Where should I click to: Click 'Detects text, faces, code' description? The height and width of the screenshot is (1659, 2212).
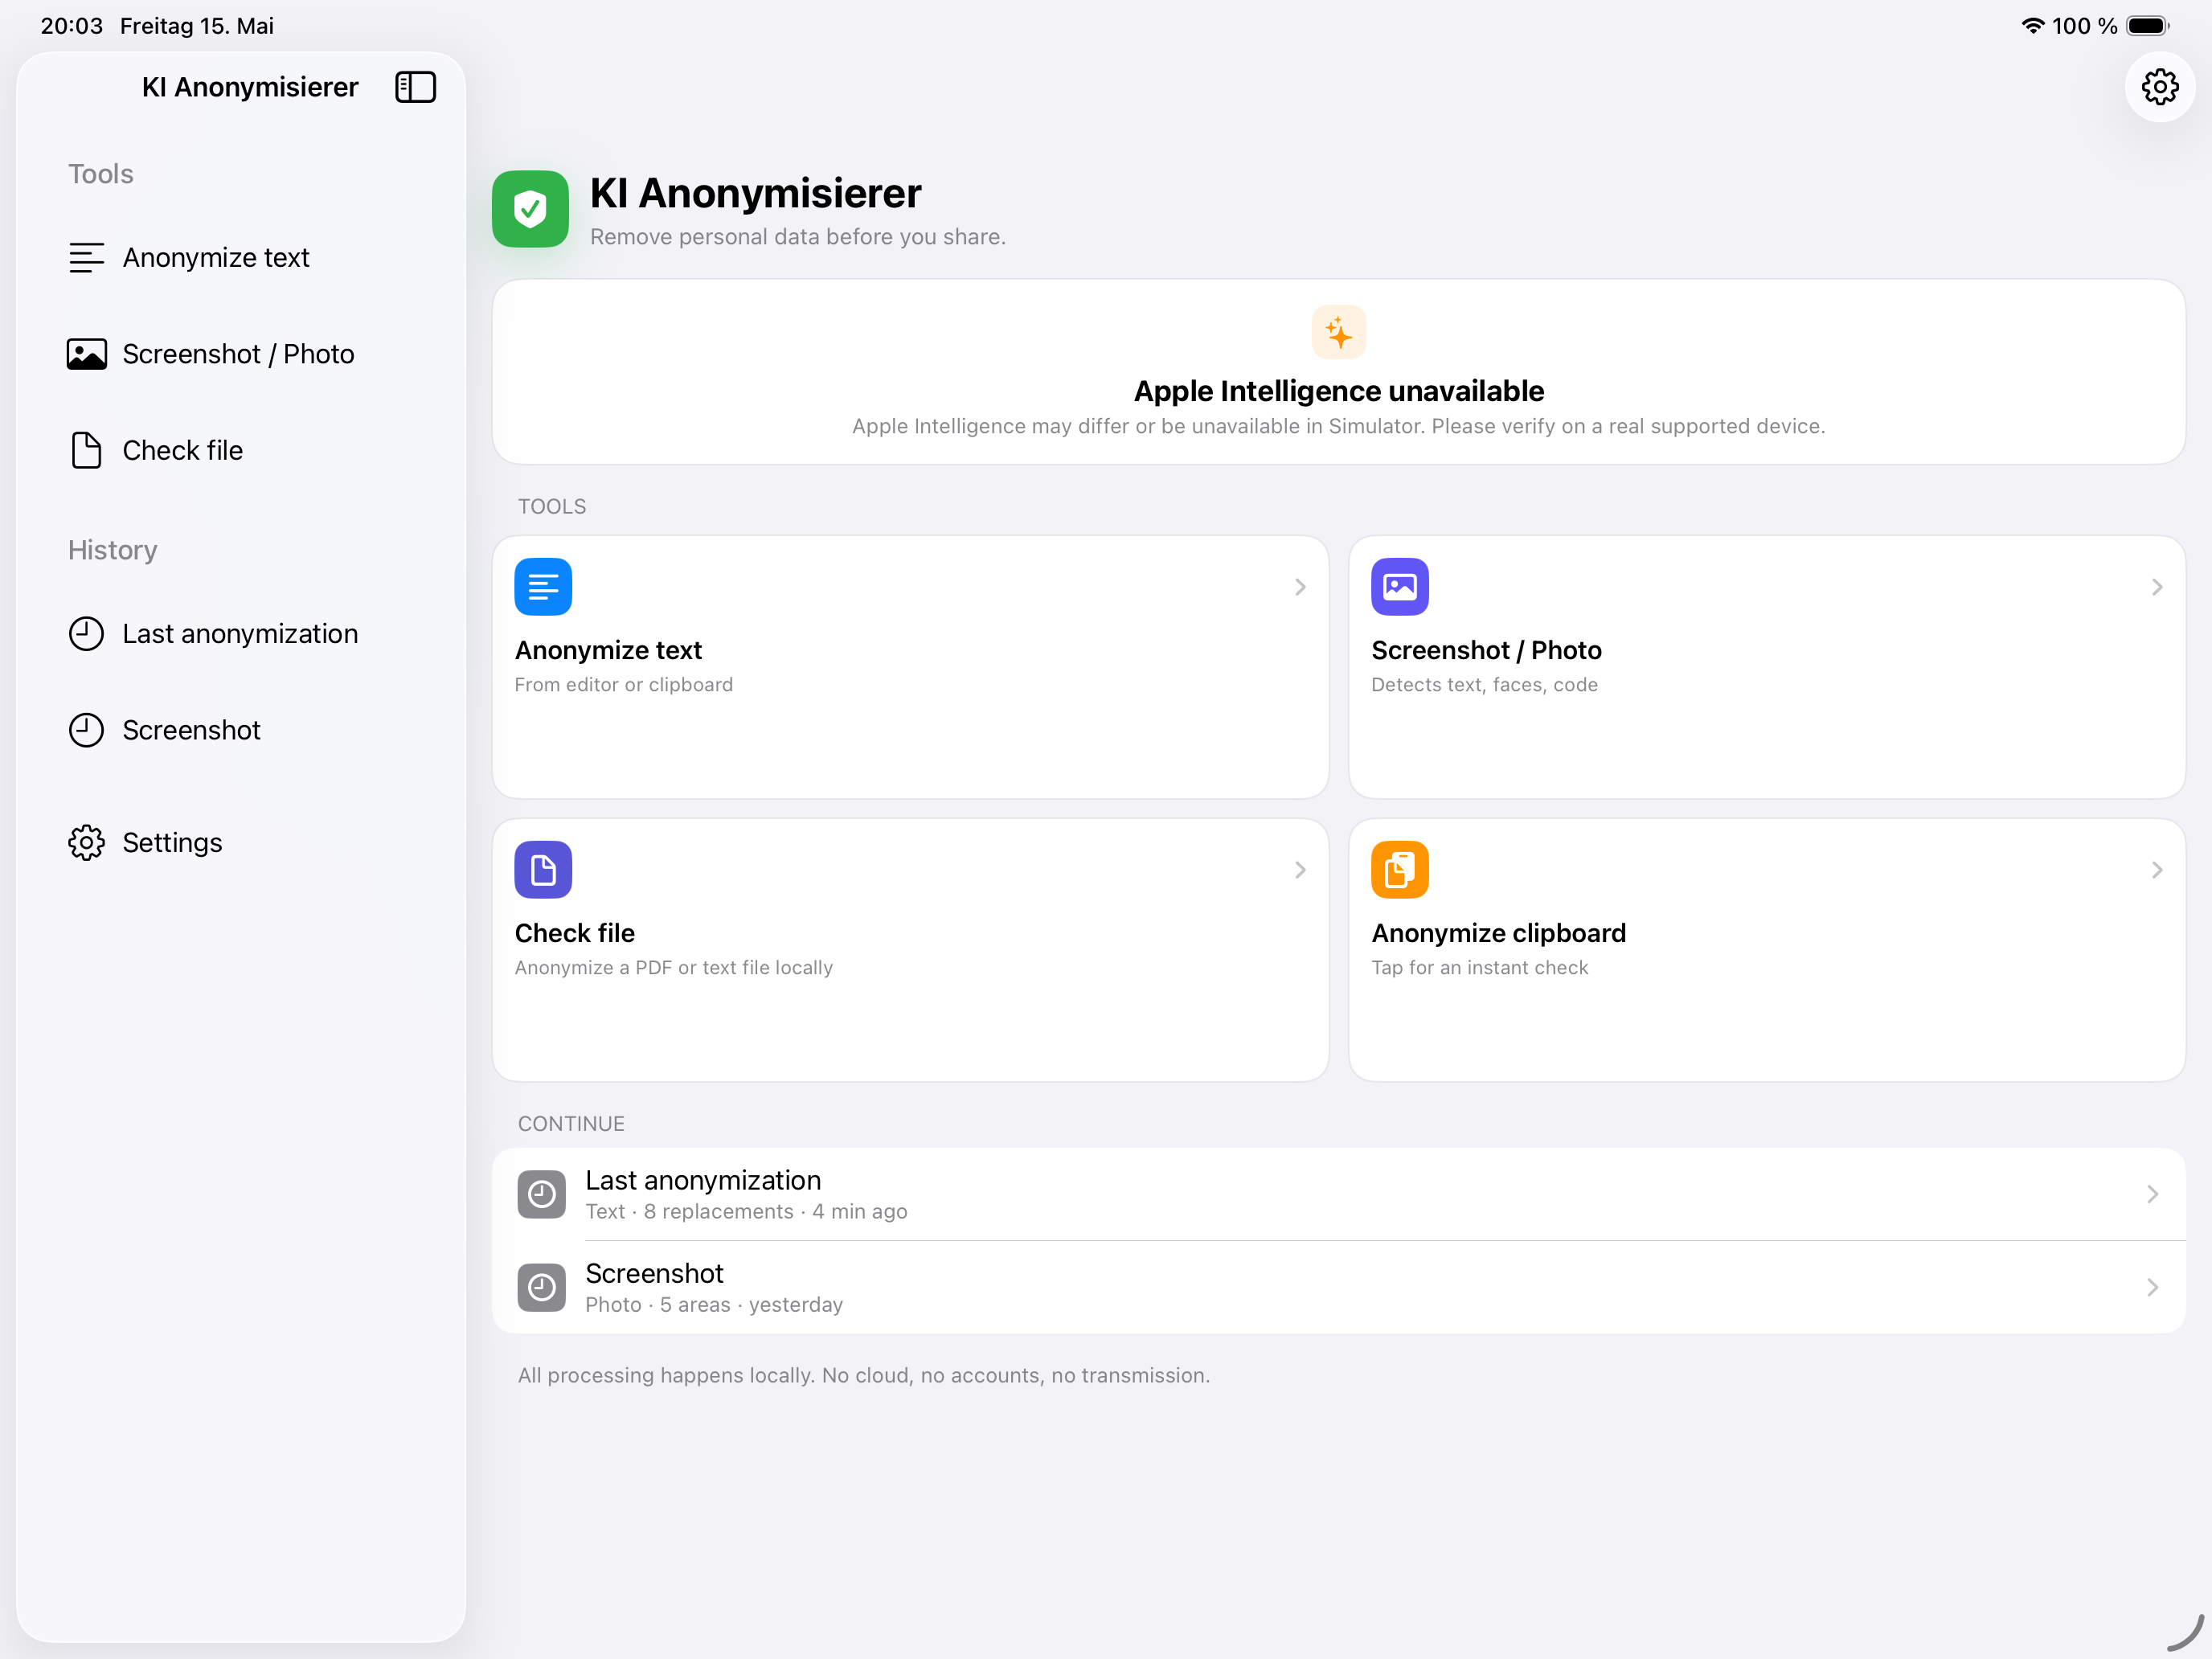(x=1484, y=685)
